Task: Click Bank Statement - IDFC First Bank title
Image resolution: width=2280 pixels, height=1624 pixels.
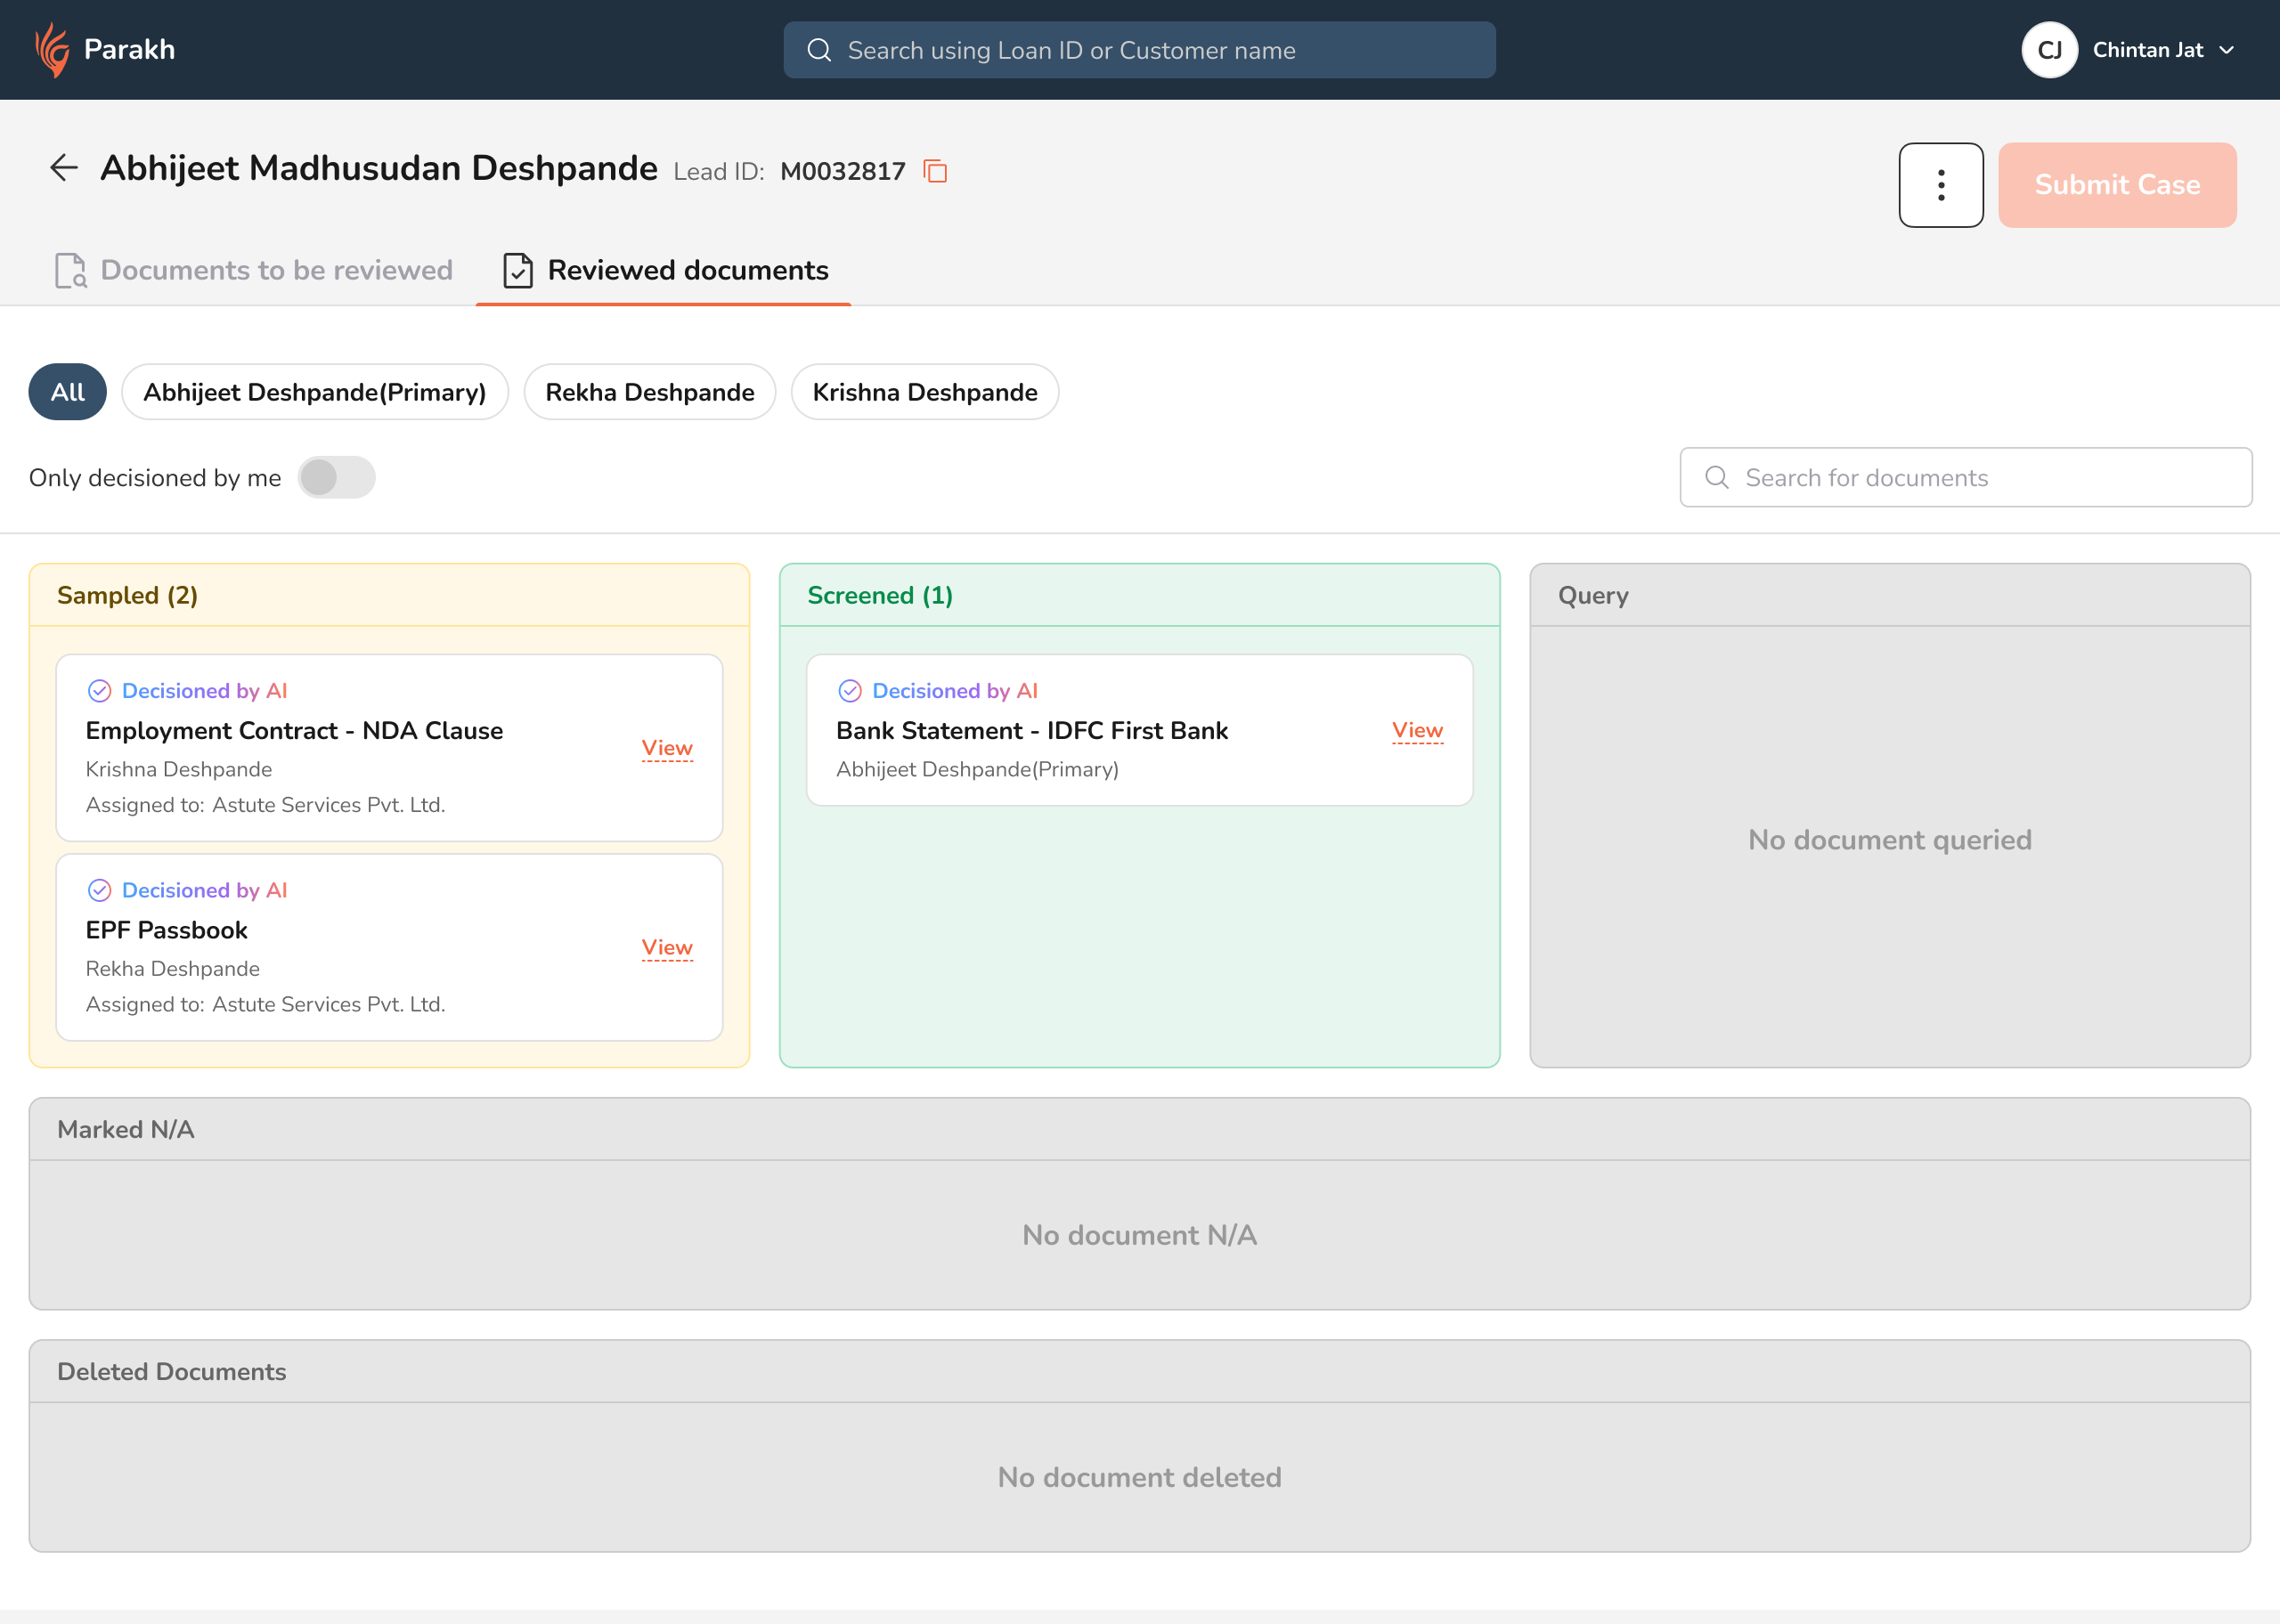Action: [x=1031, y=731]
